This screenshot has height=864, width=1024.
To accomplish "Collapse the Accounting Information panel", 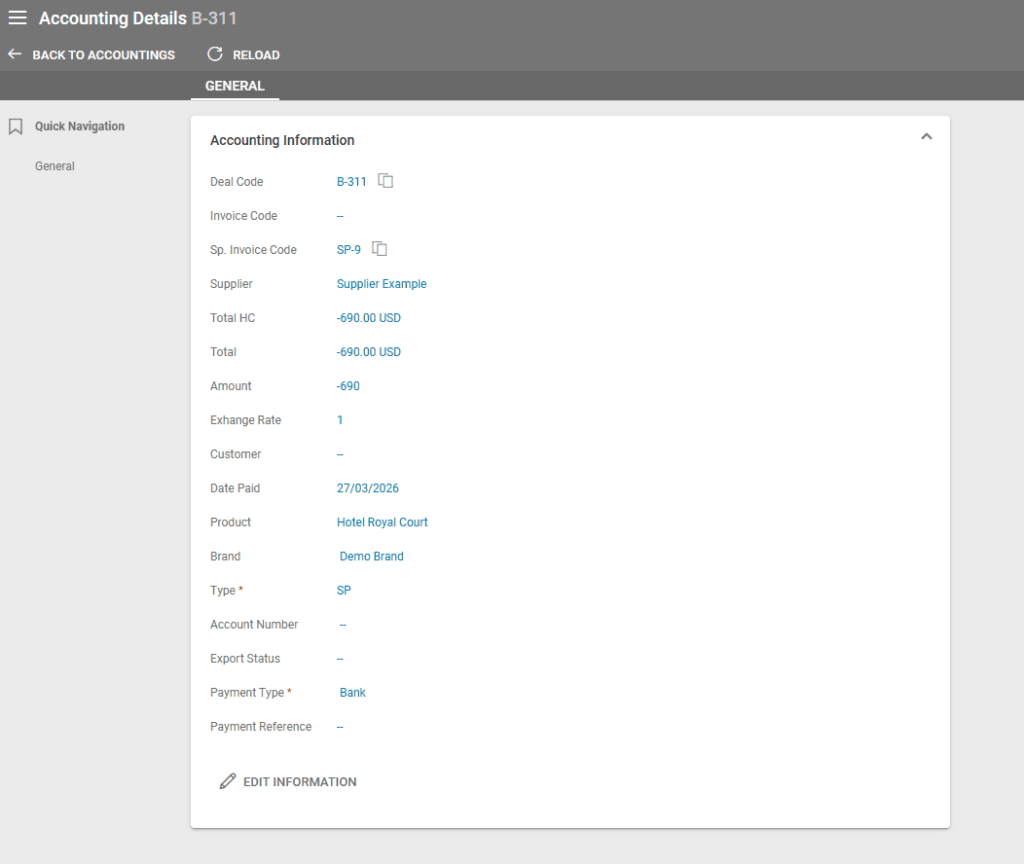I will pos(926,137).
